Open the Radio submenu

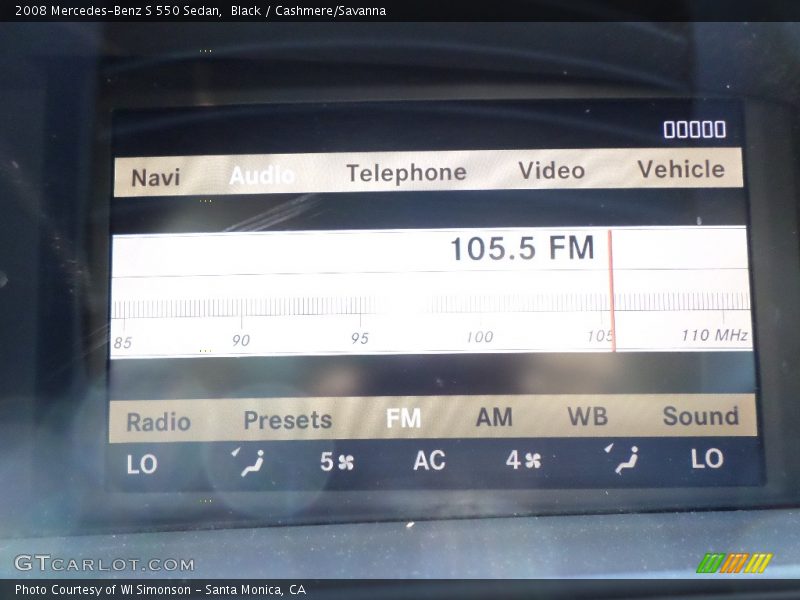point(158,422)
